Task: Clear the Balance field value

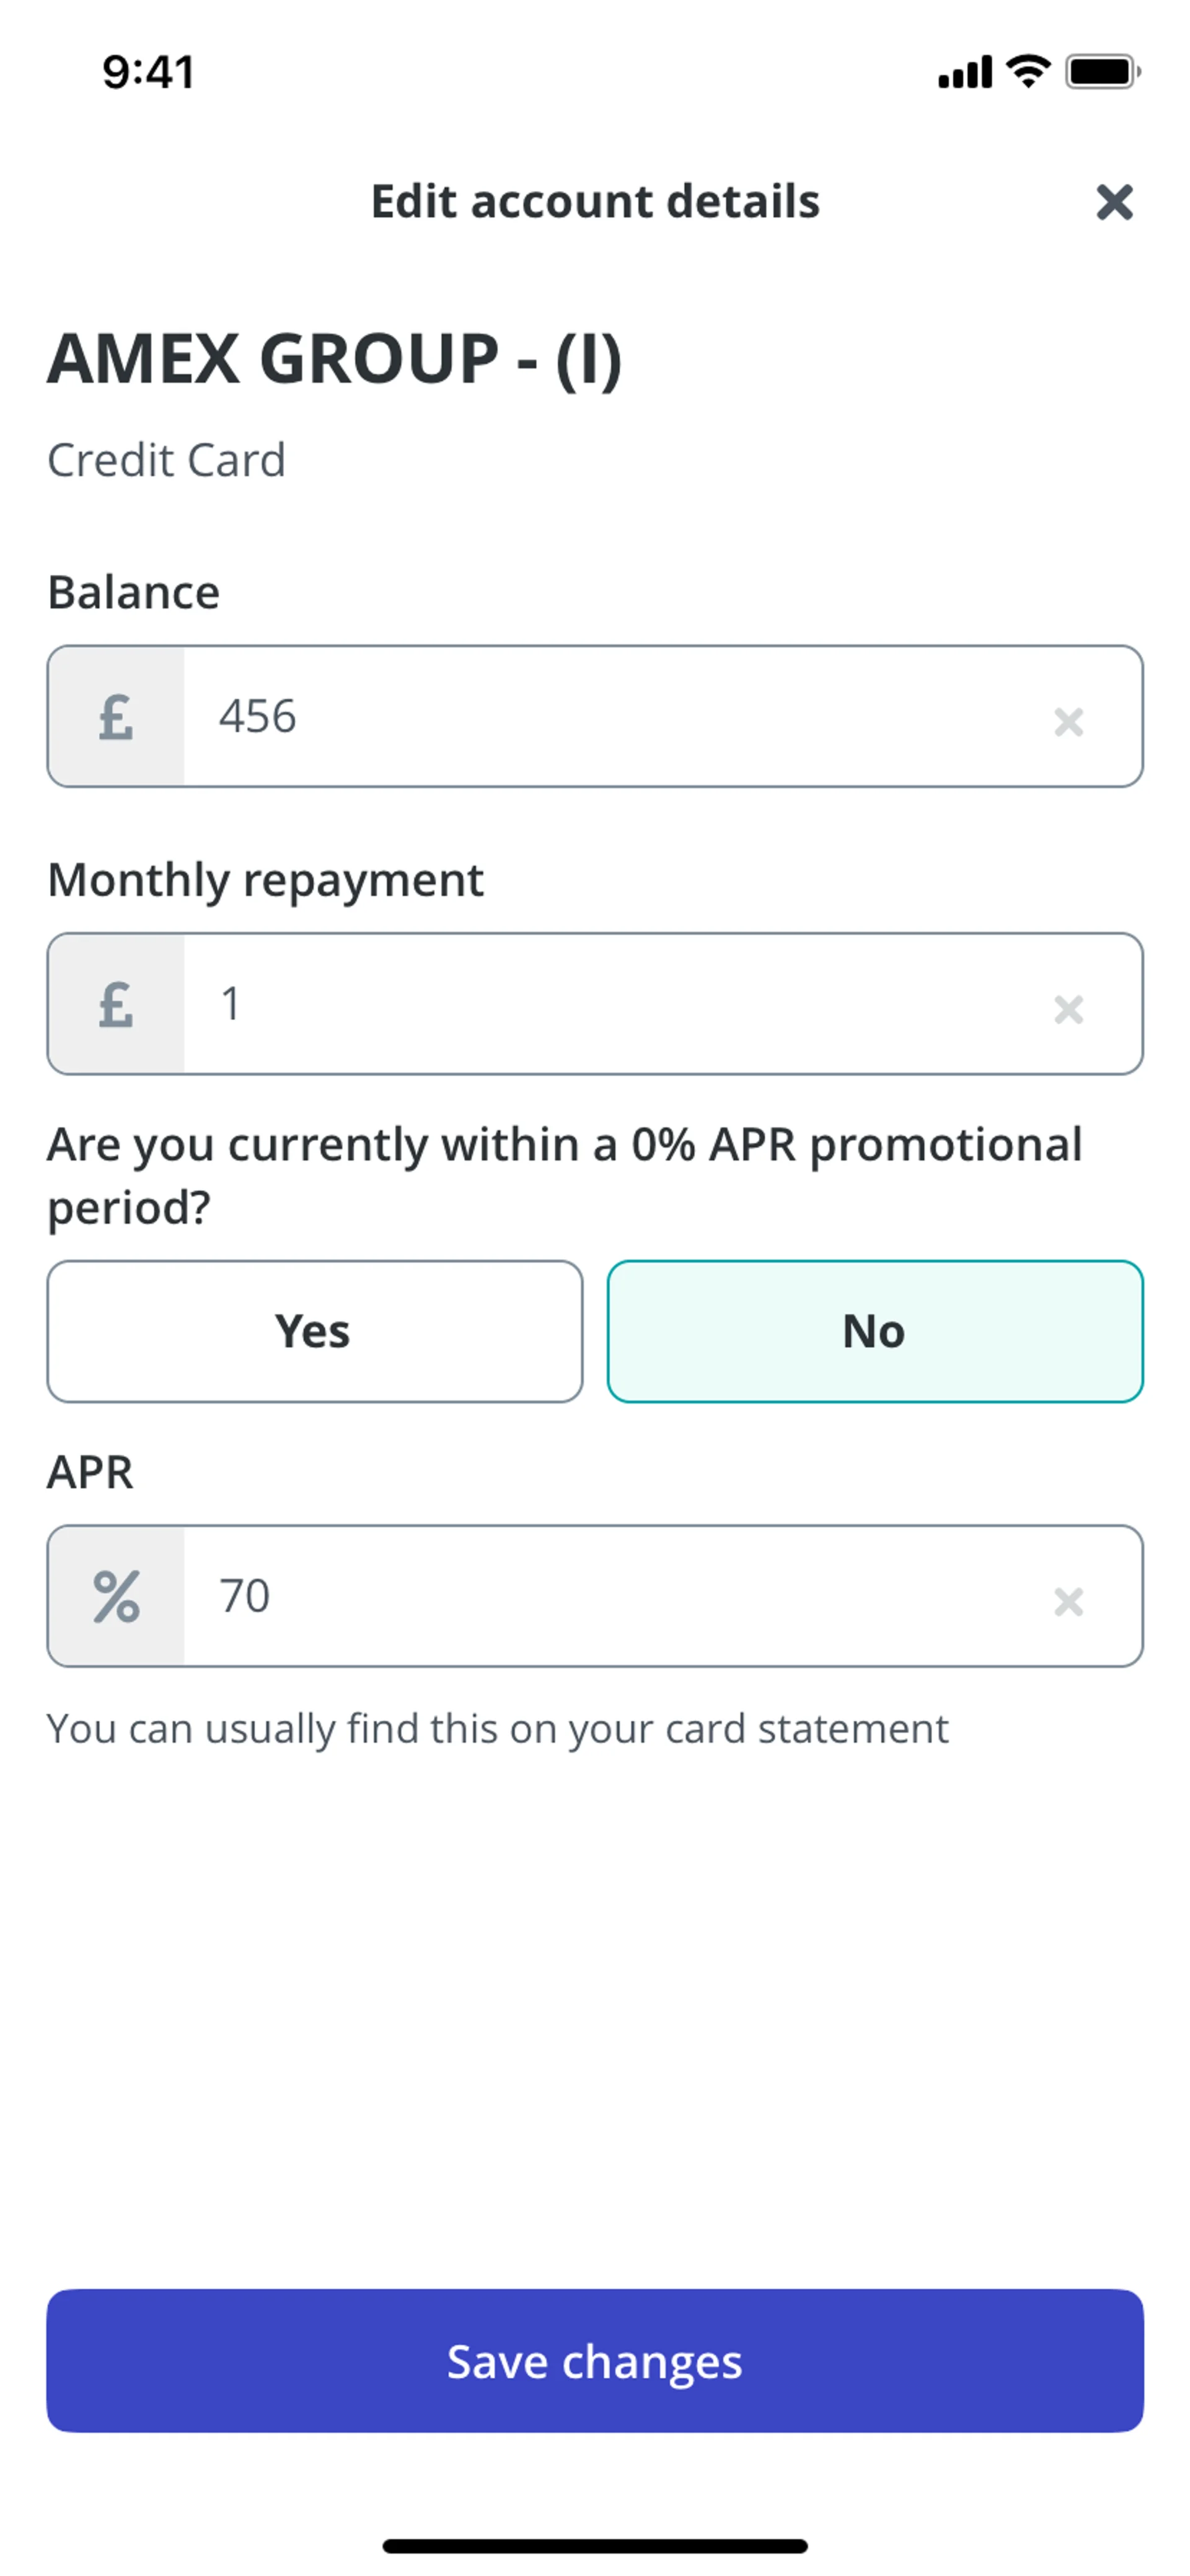Action: [1068, 720]
